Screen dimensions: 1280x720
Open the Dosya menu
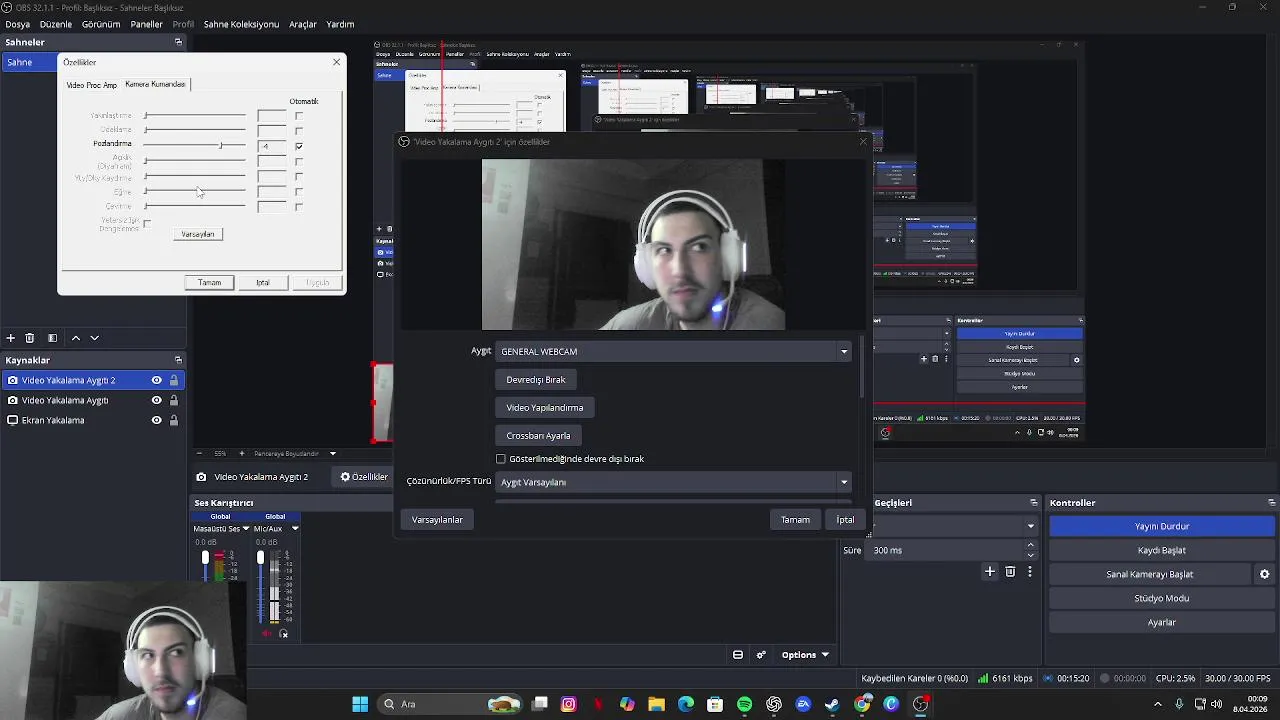click(x=17, y=24)
